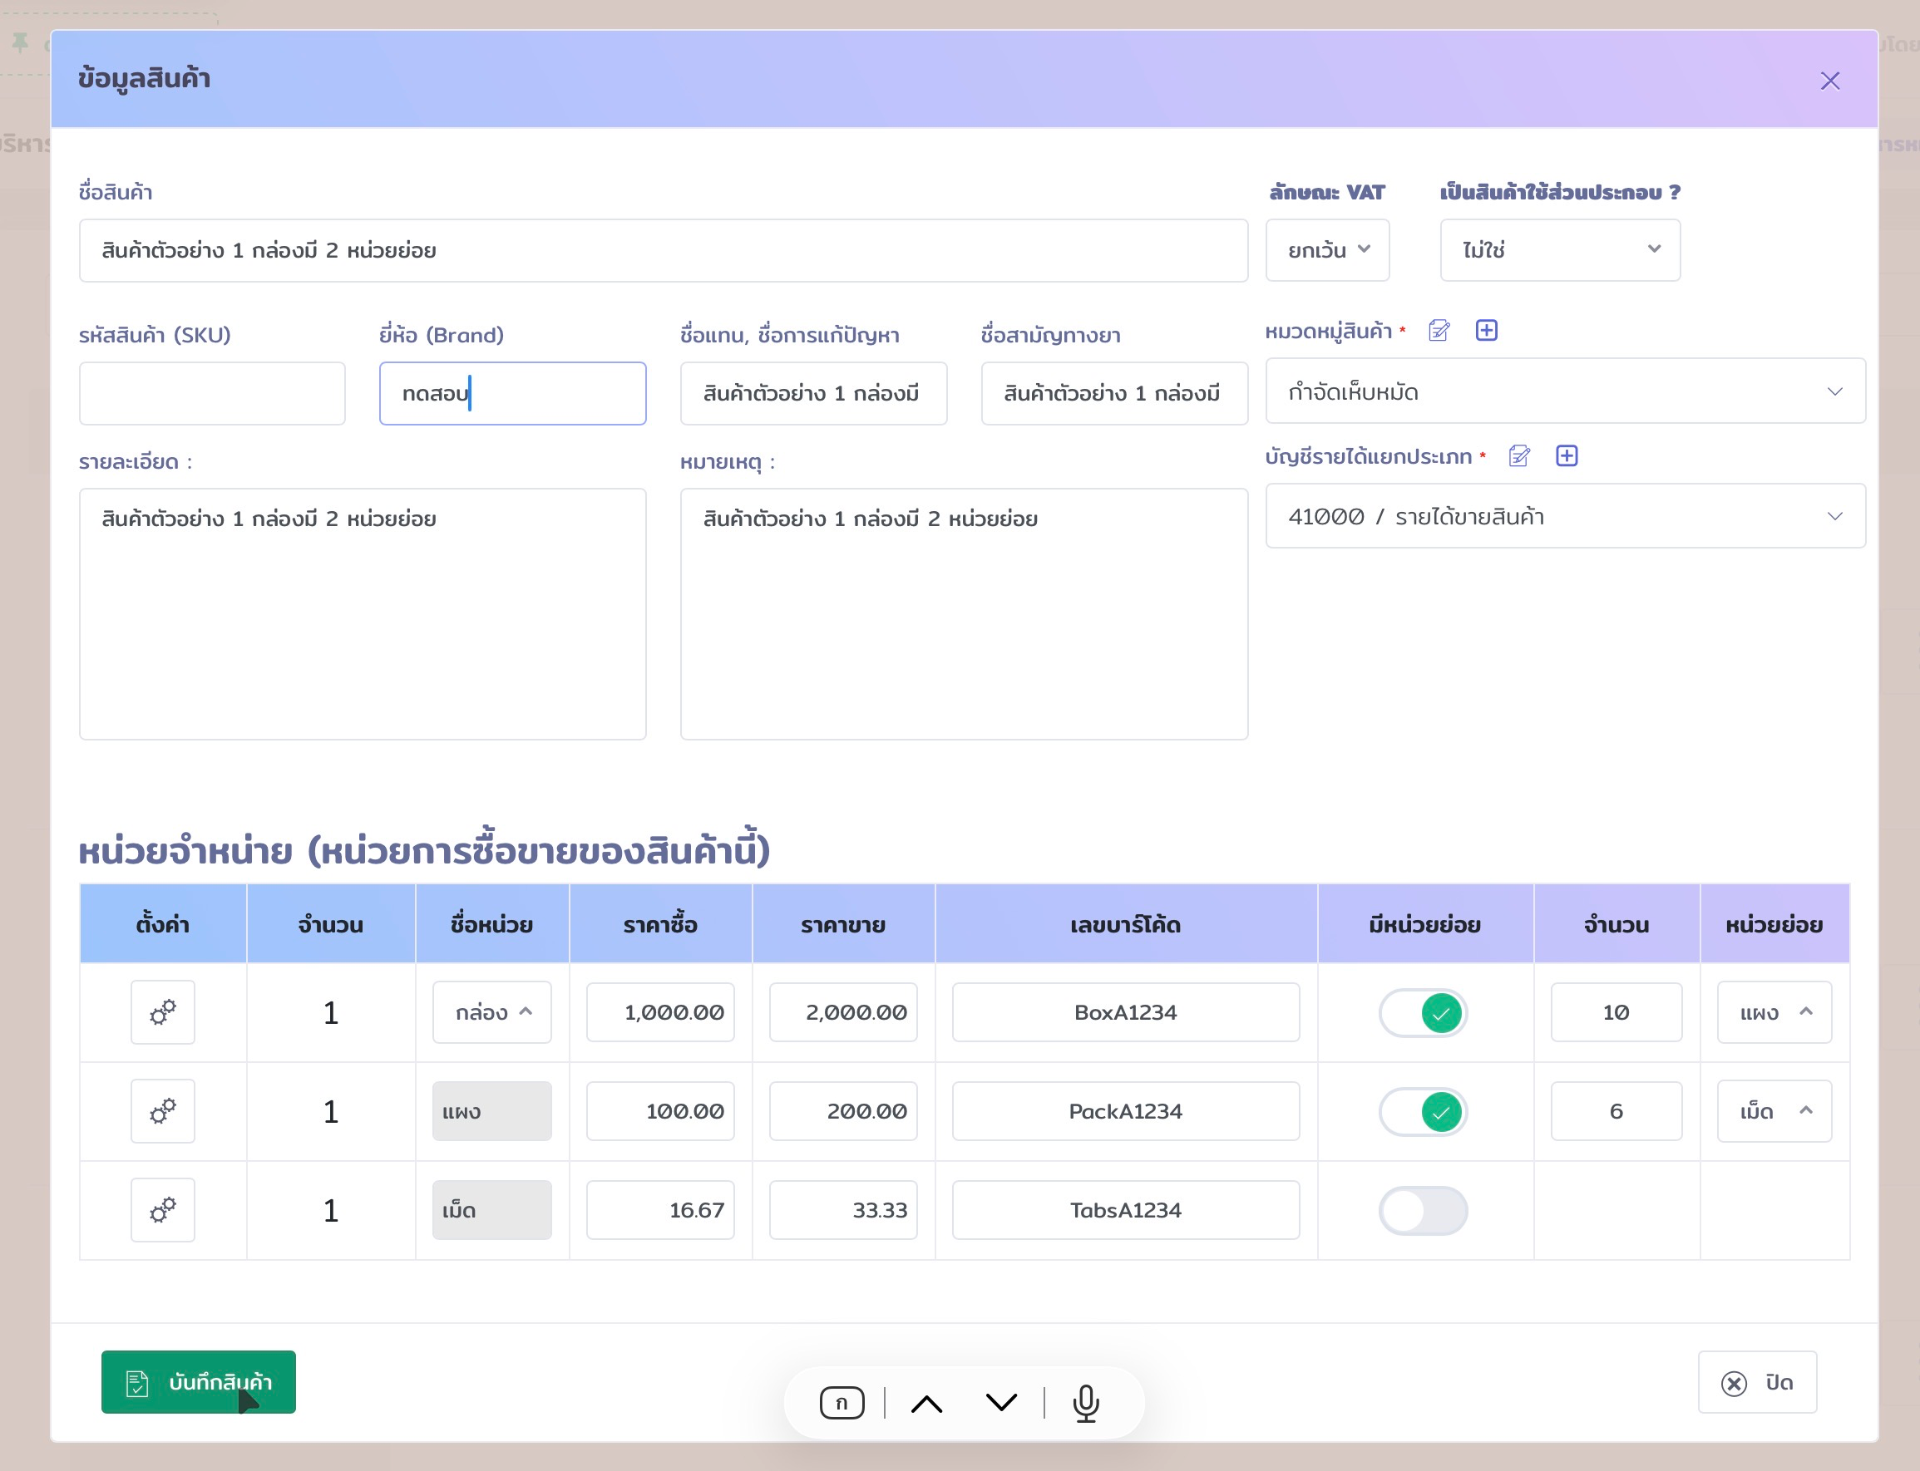Open component product dropdown showing ไม่ใช่
This screenshot has width=1920, height=1471.
(1559, 250)
